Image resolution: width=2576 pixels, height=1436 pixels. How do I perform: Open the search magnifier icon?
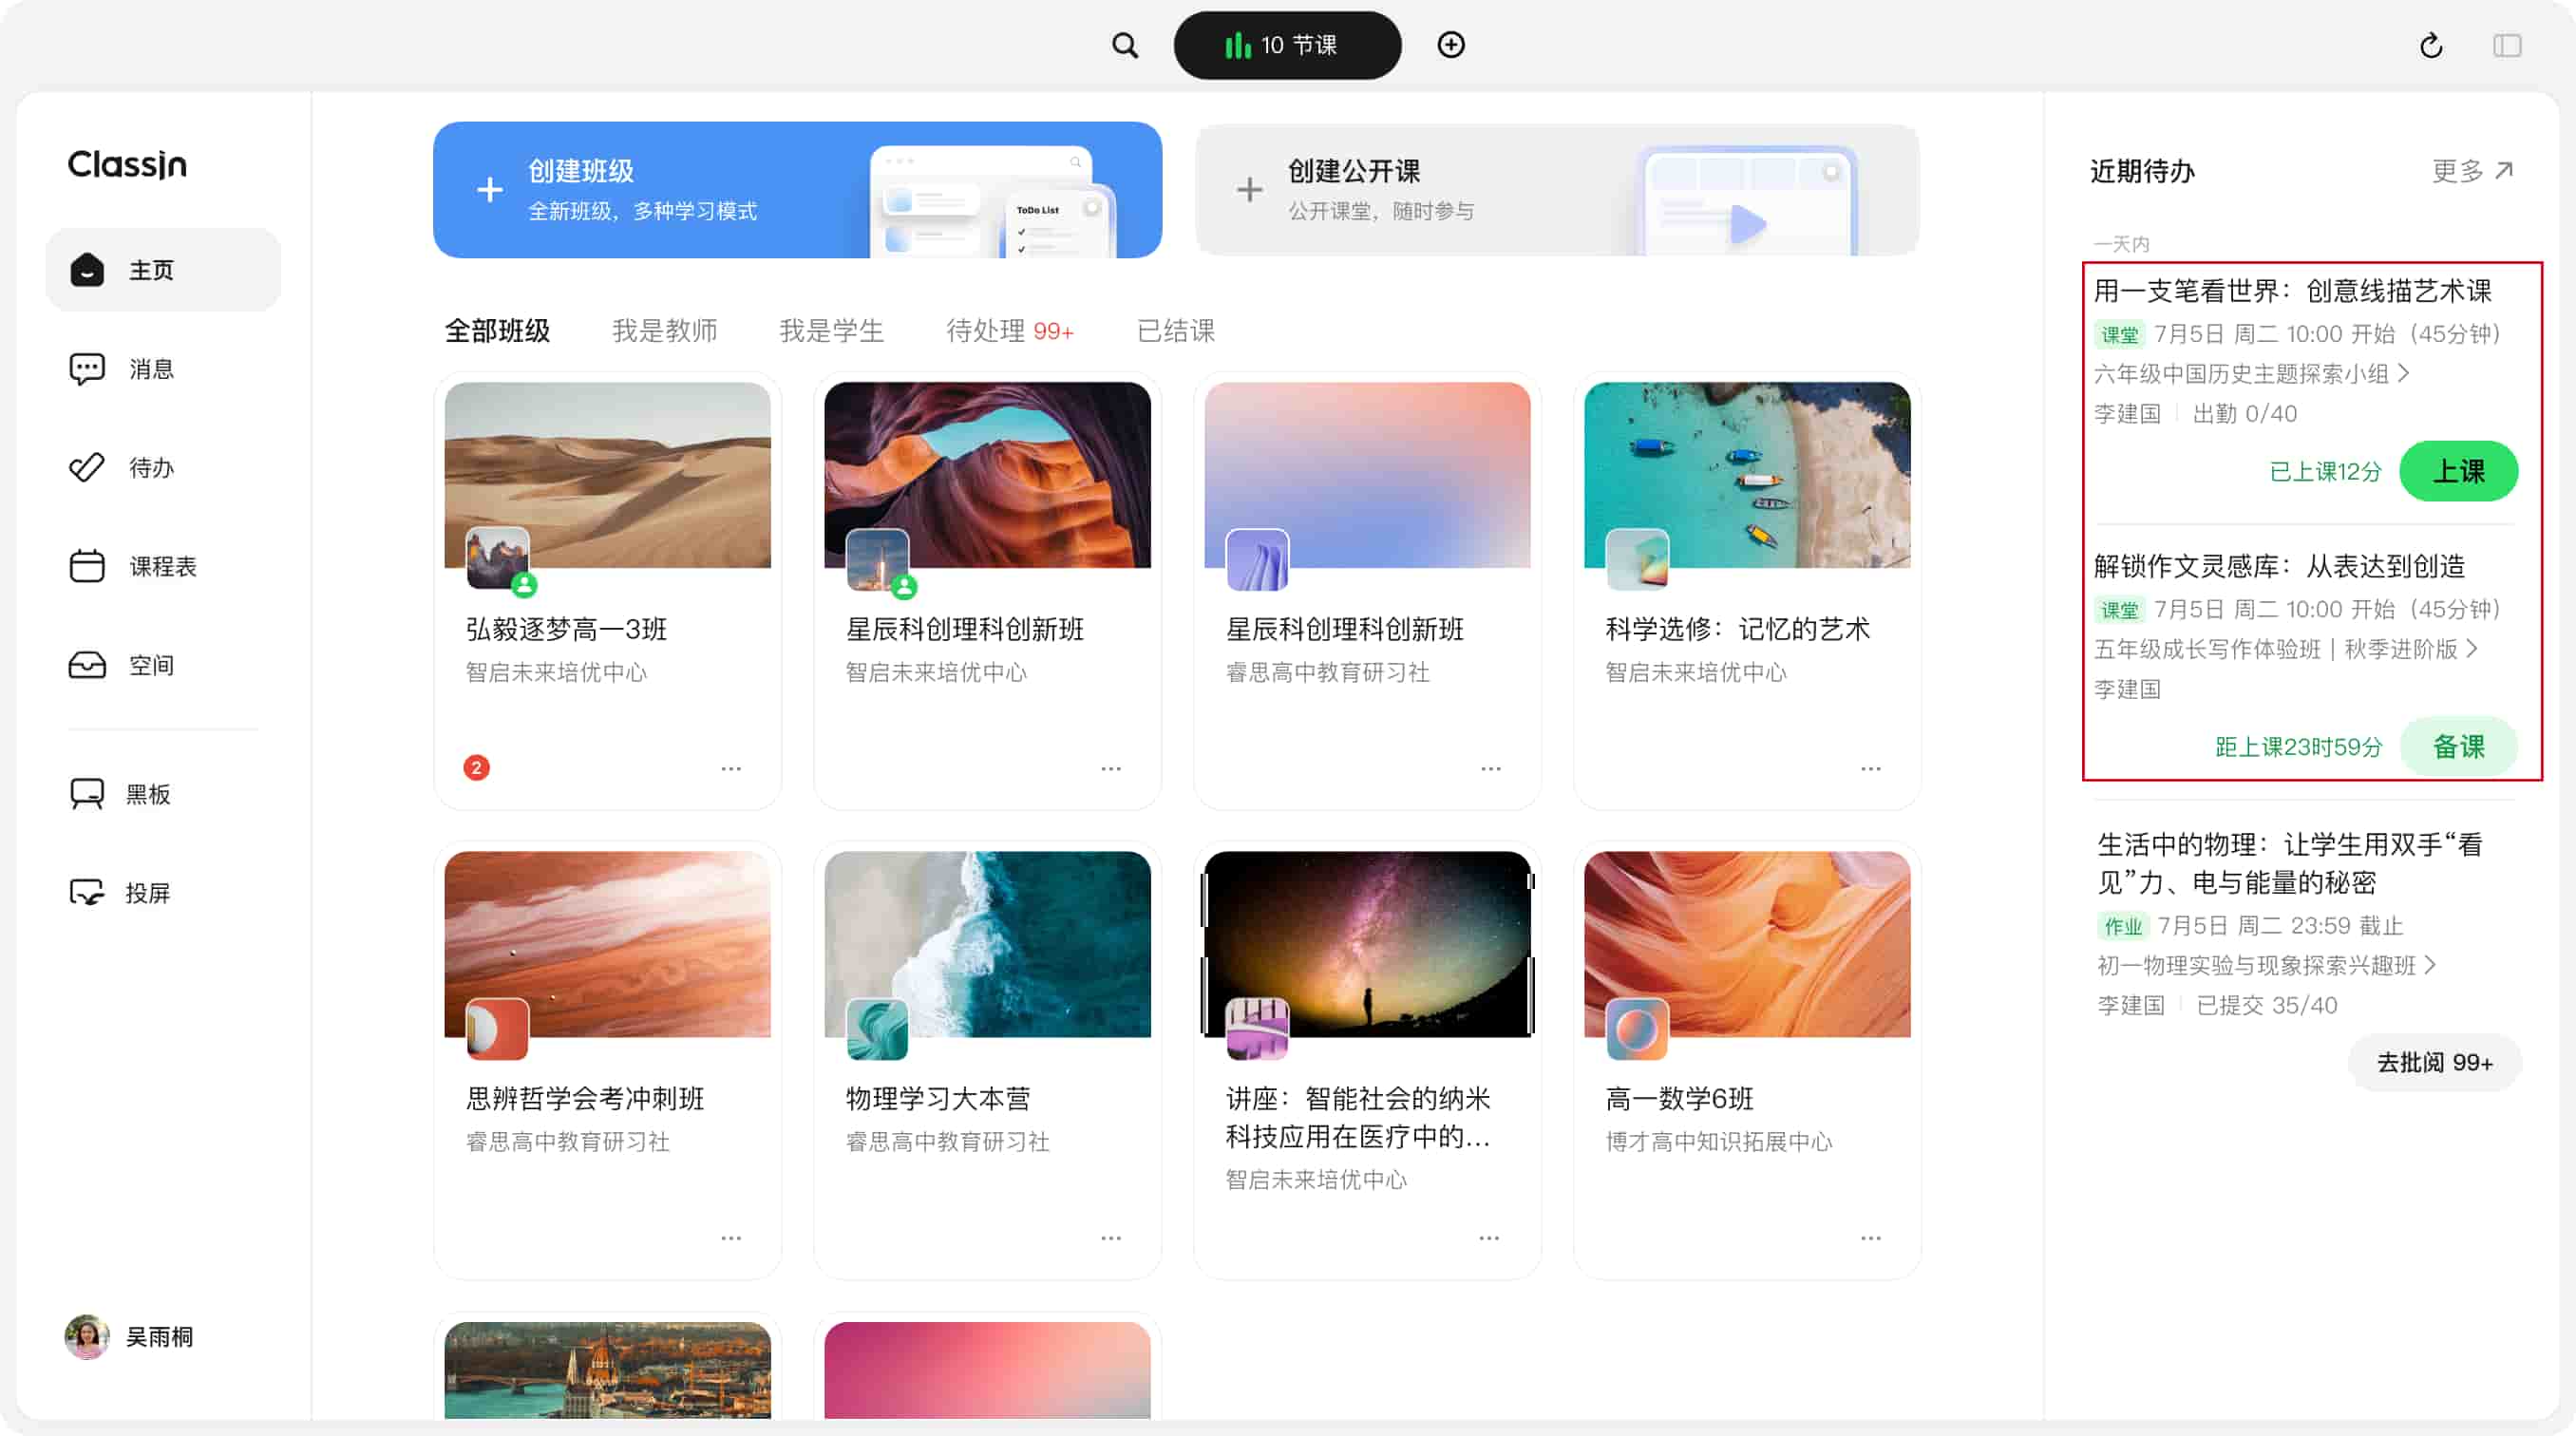tap(1125, 45)
